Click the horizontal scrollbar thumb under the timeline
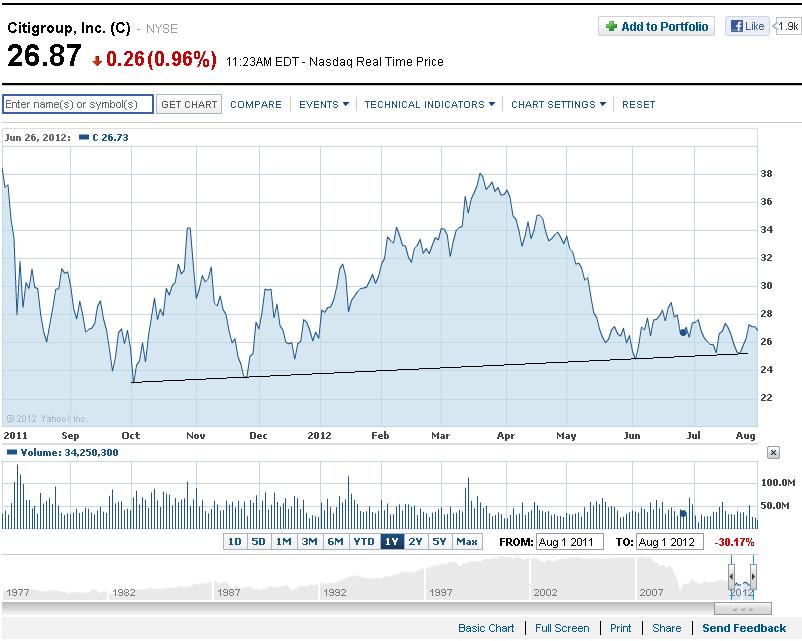Viewport: 802px width, 641px height. [x=743, y=609]
